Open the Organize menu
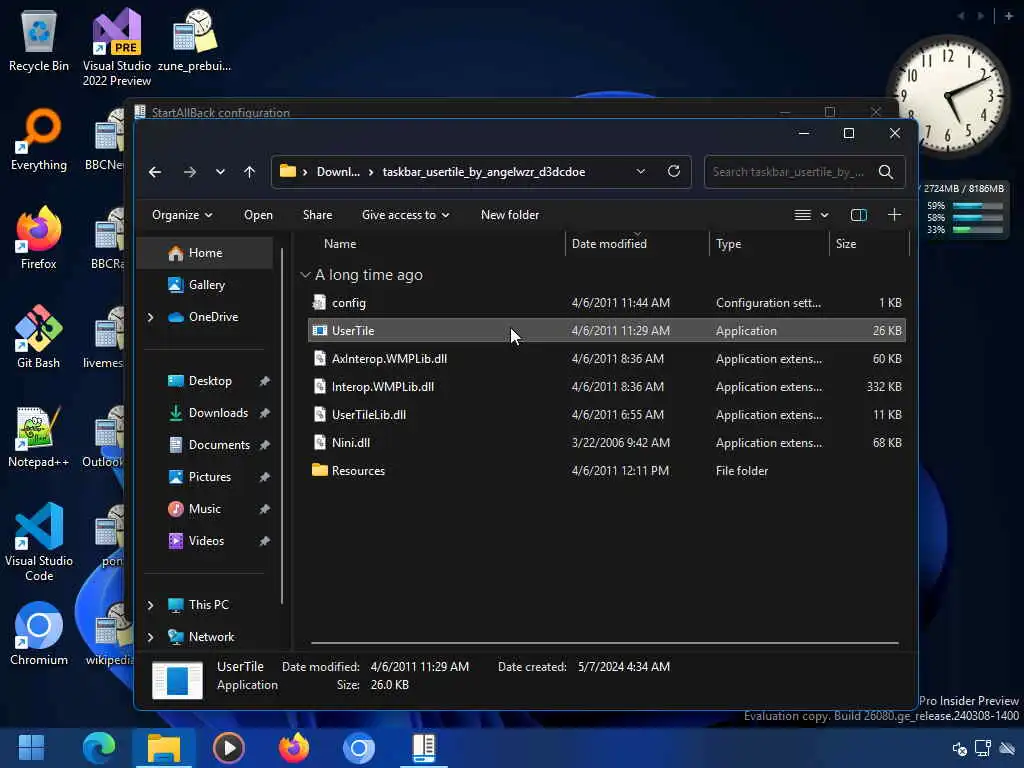This screenshot has height=768, width=1024. point(182,215)
